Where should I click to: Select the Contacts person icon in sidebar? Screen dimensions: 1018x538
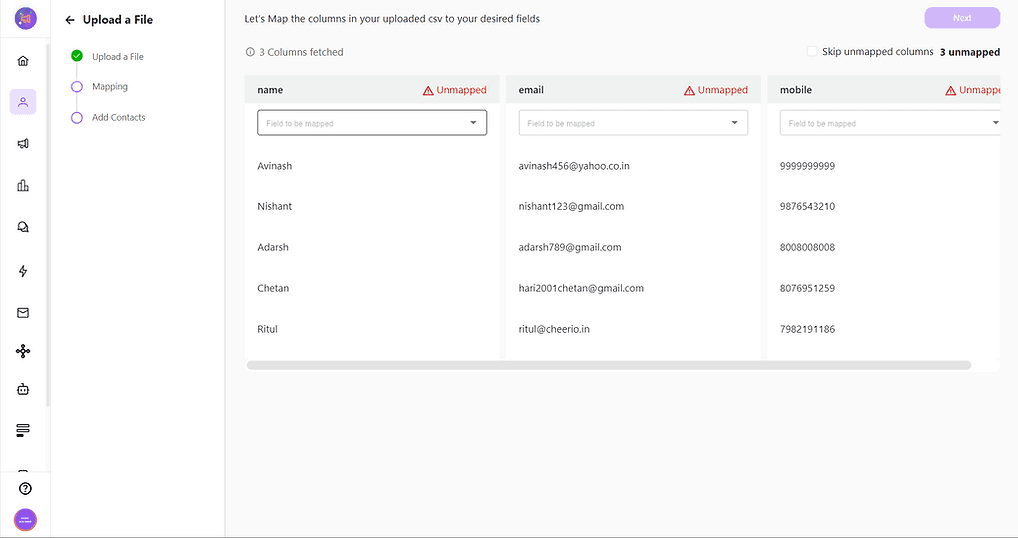click(x=23, y=102)
